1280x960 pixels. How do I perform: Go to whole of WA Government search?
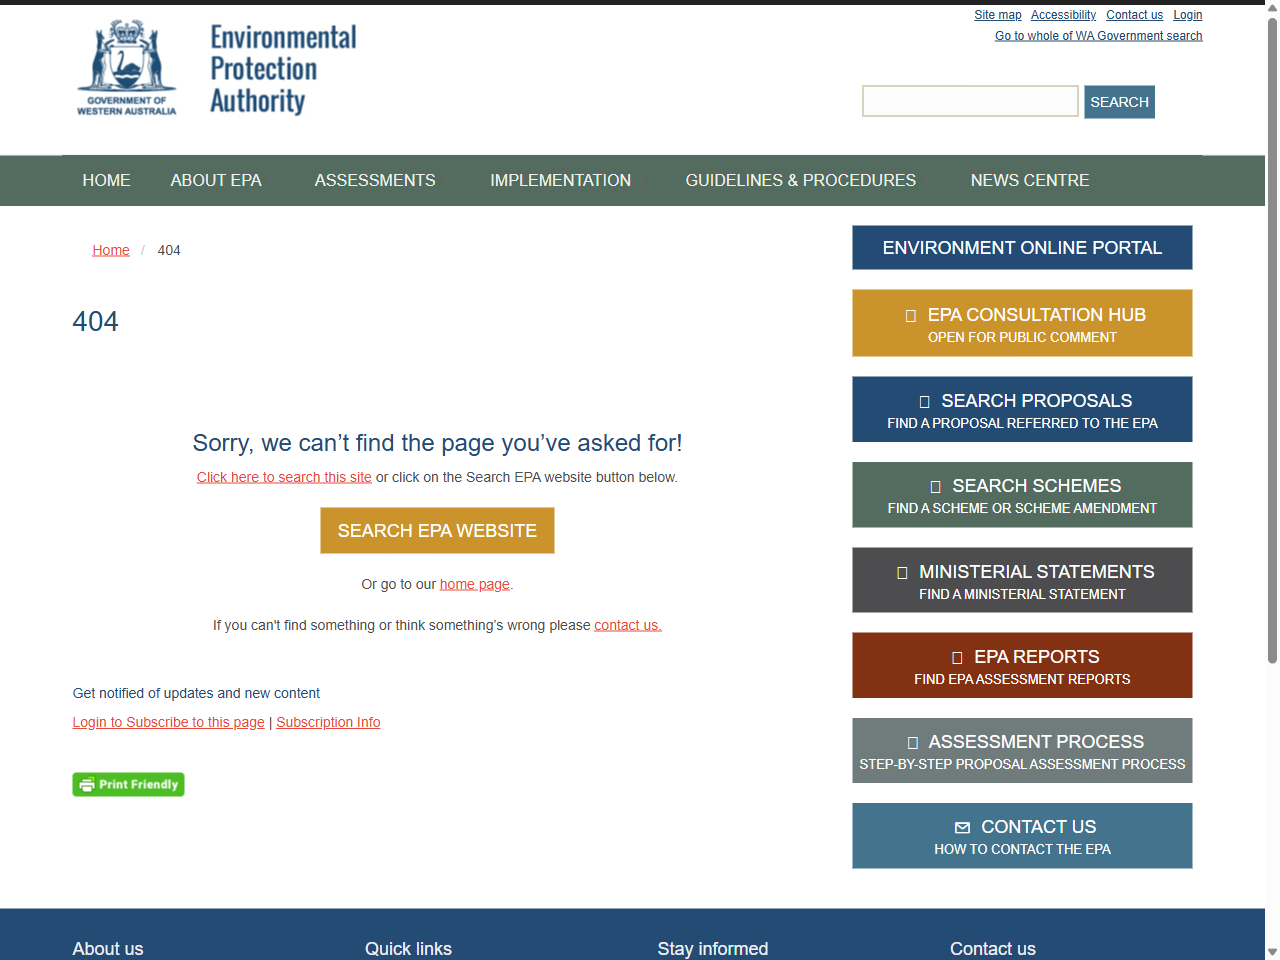1099,36
